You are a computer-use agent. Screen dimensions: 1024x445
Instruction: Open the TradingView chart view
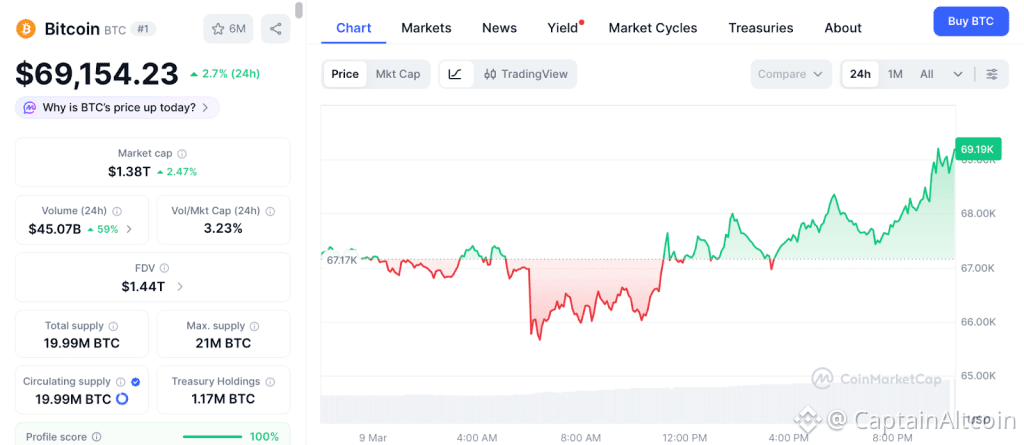pos(525,74)
